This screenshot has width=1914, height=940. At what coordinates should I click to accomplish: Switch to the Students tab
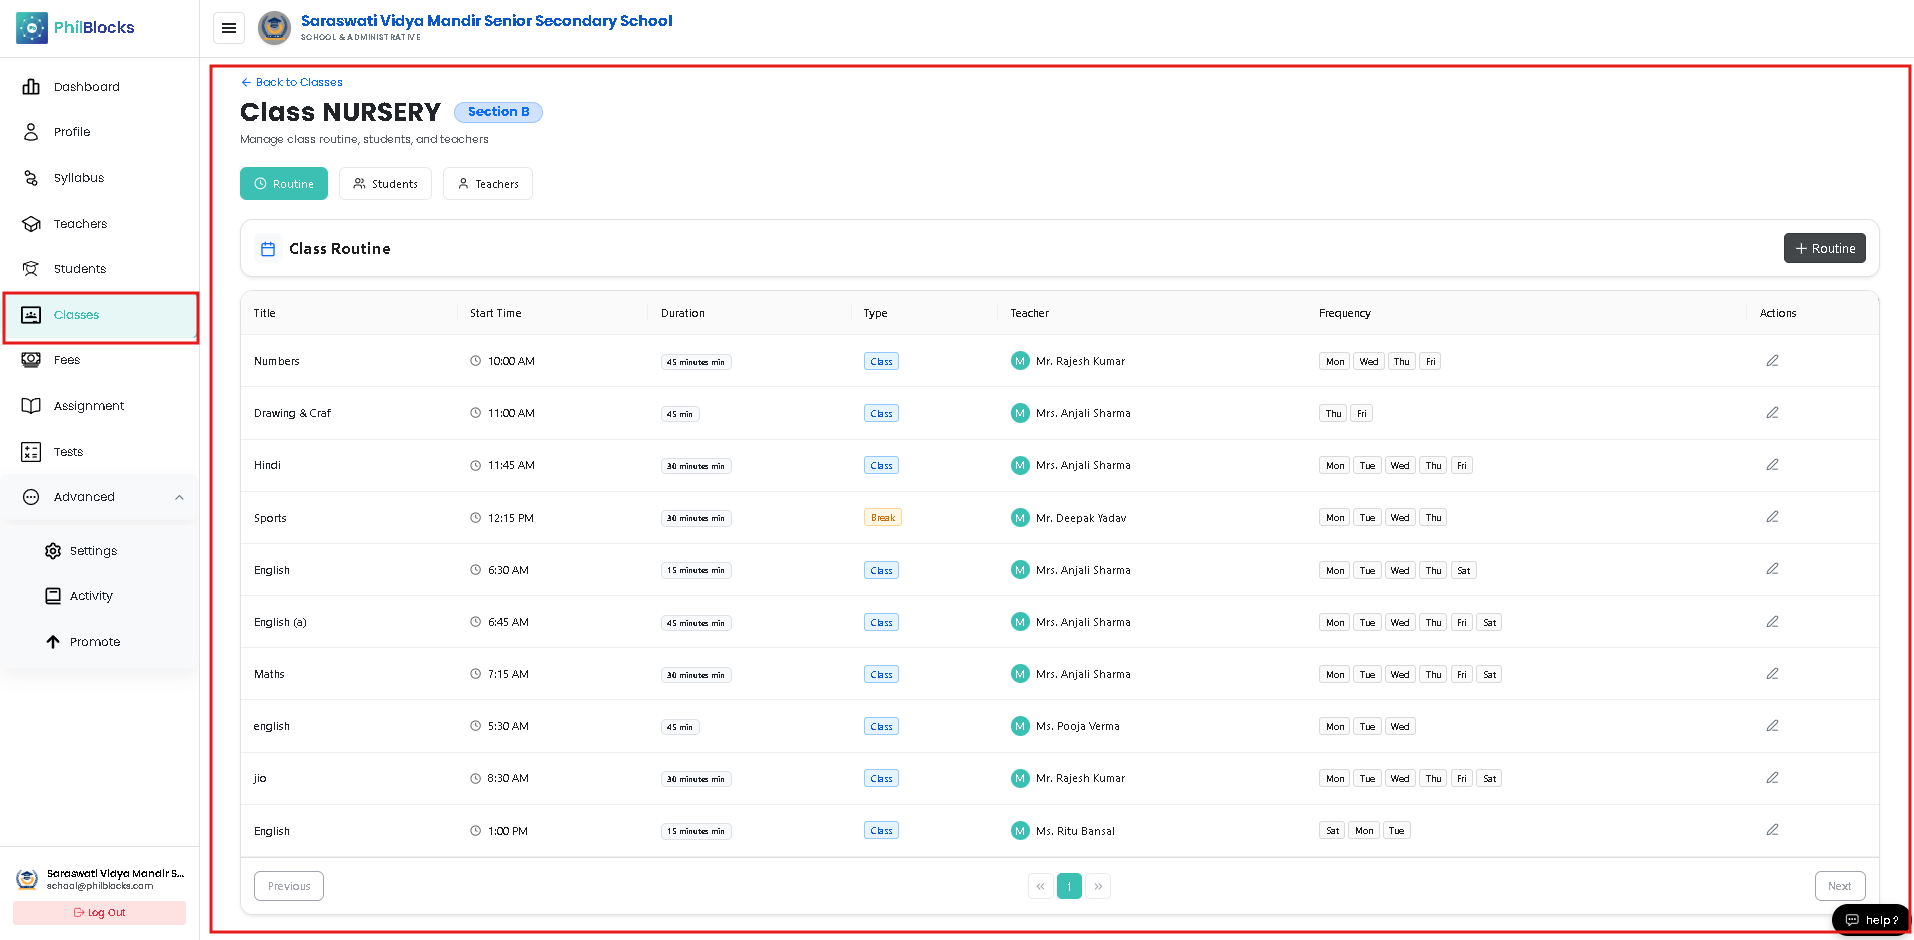point(385,184)
